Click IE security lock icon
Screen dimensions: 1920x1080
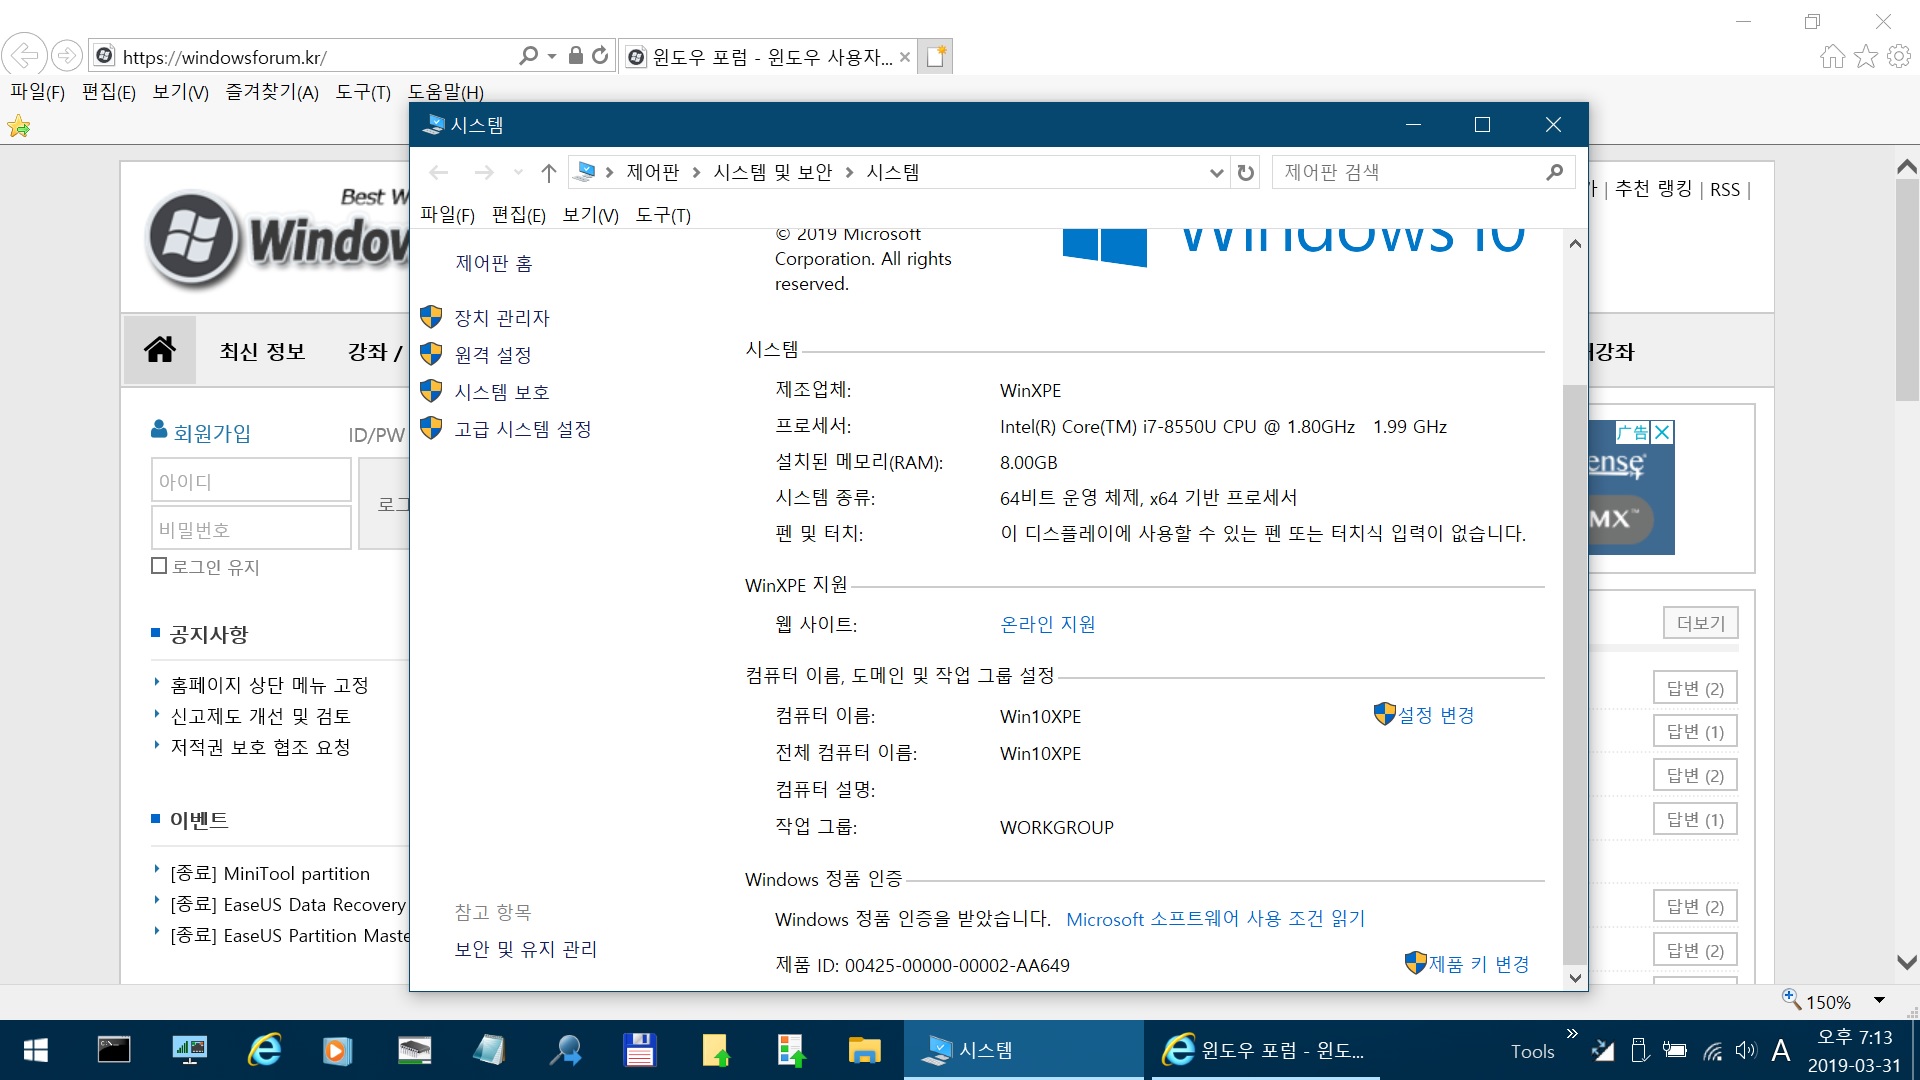pyautogui.click(x=575, y=56)
